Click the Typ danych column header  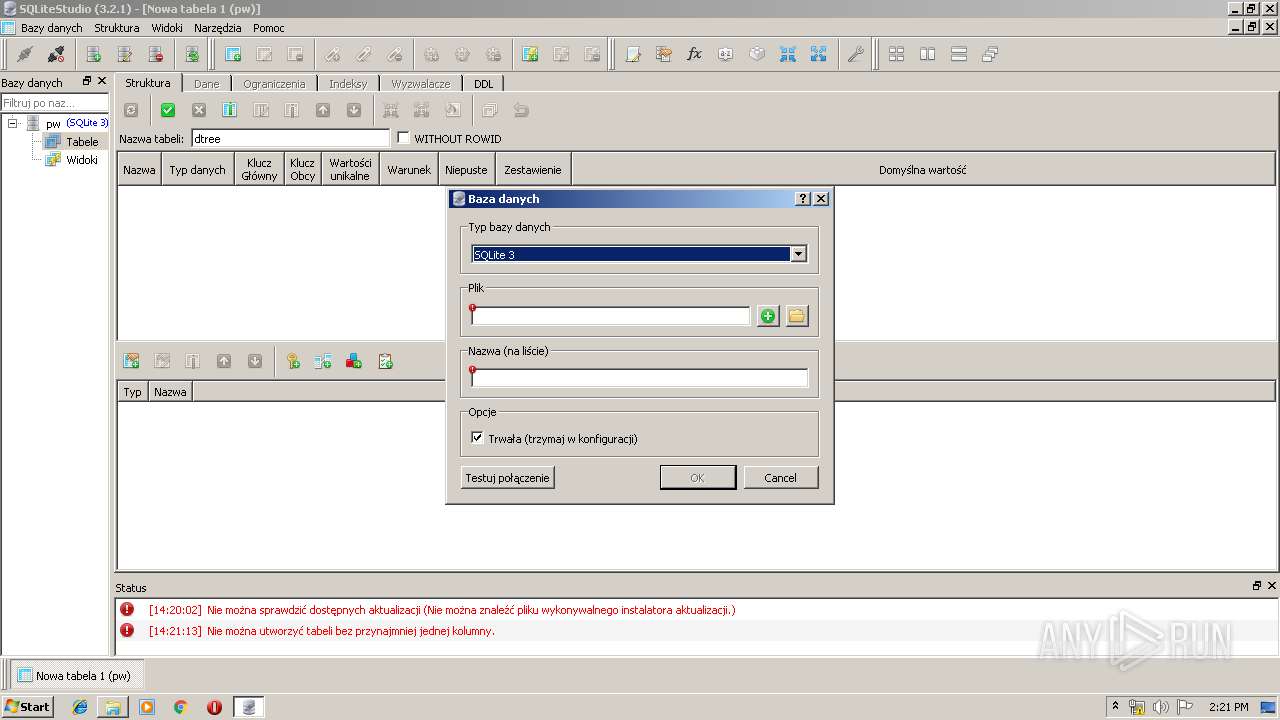coord(198,170)
